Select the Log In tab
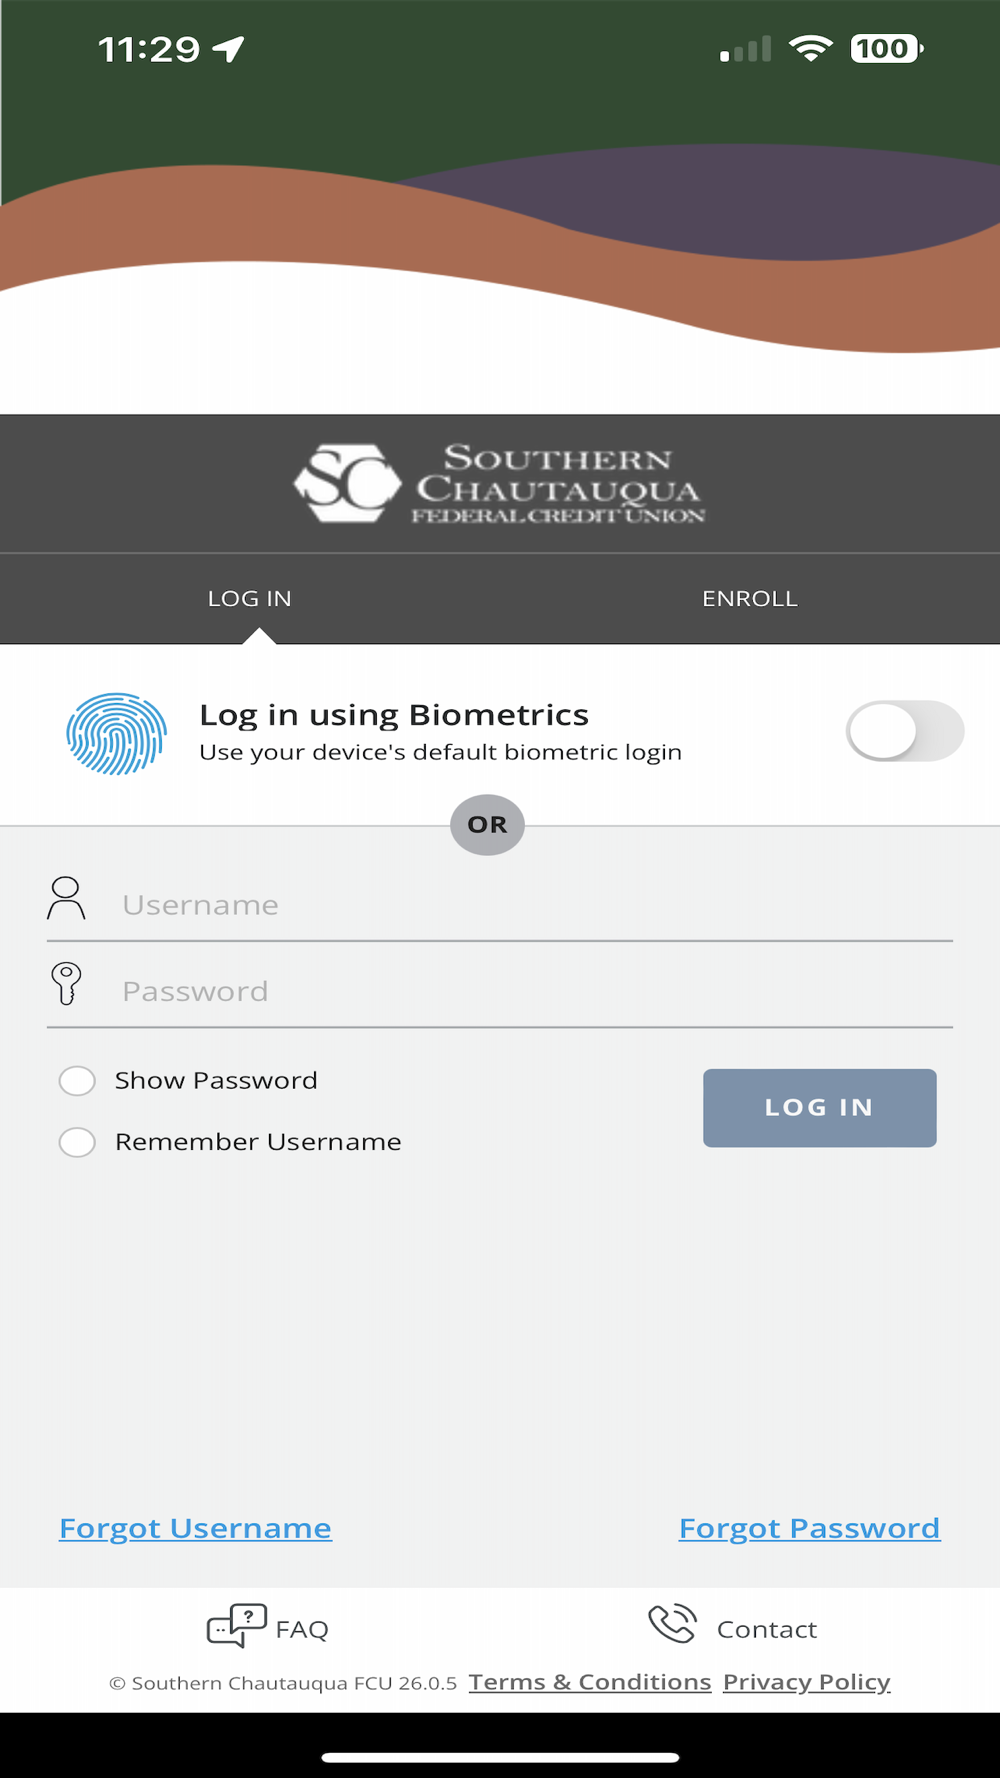 [250, 598]
